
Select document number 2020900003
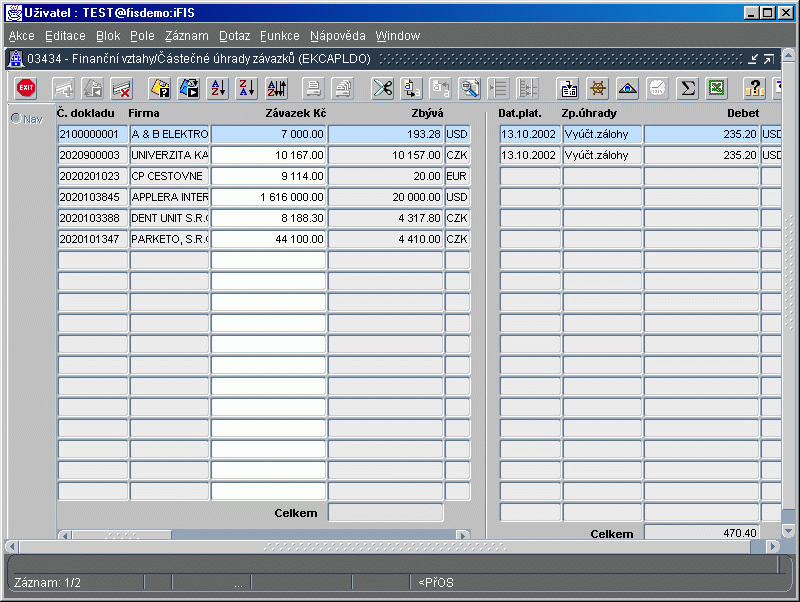(x=92, y=155)
